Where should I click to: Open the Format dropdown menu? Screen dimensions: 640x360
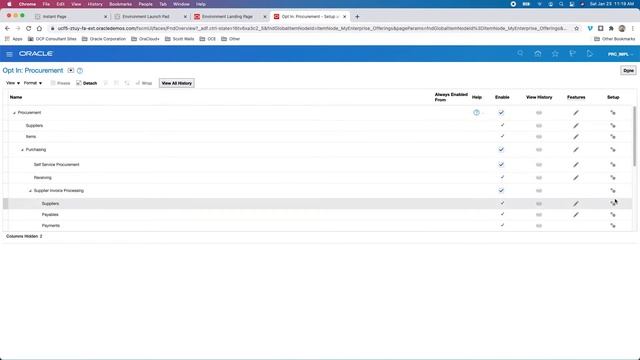pyautogui.click(x=33, y=83)
